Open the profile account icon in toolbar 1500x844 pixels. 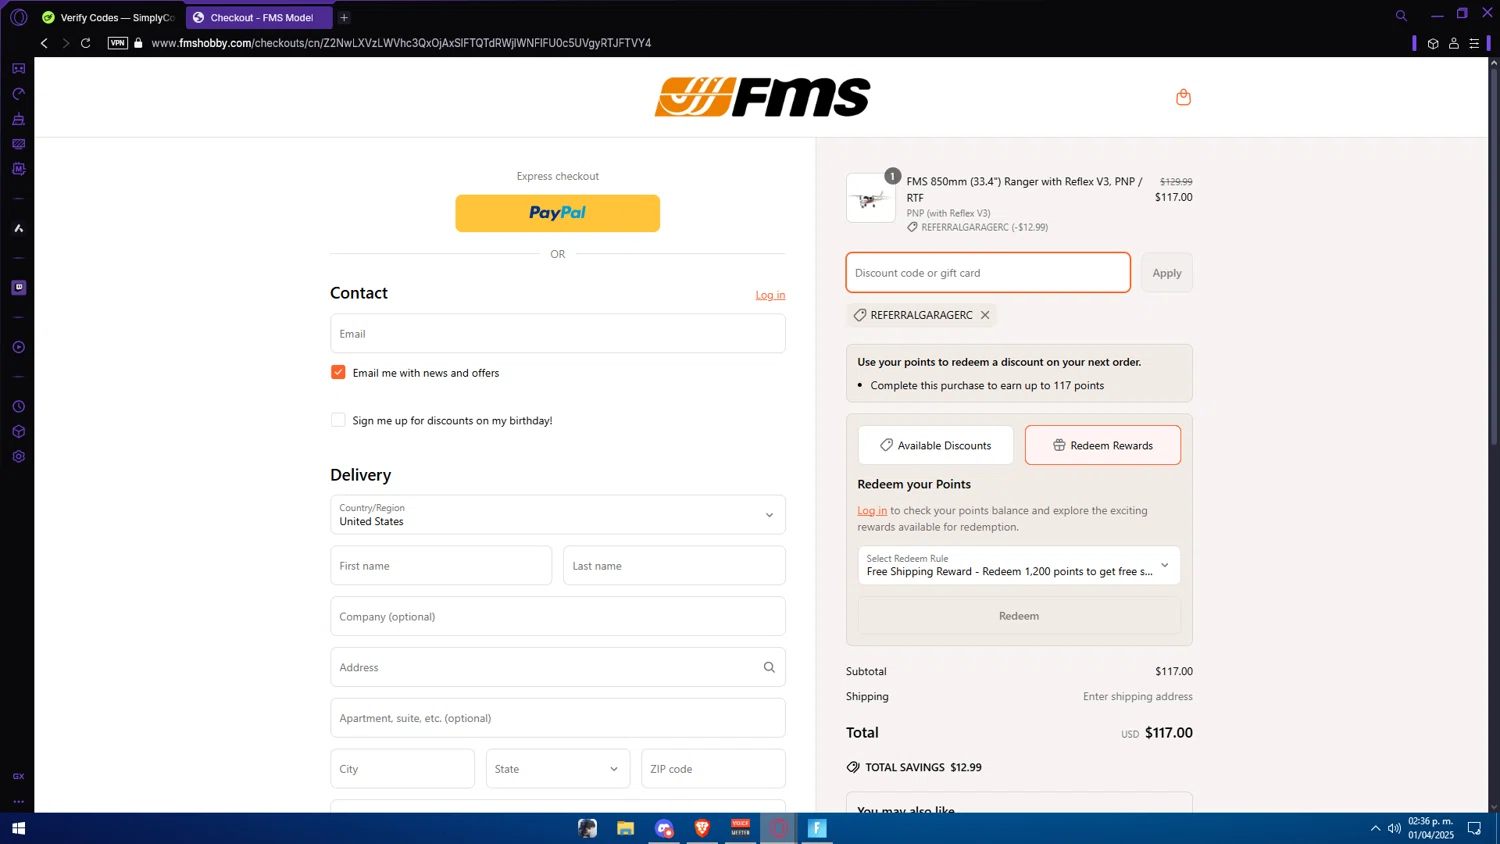1454,43
